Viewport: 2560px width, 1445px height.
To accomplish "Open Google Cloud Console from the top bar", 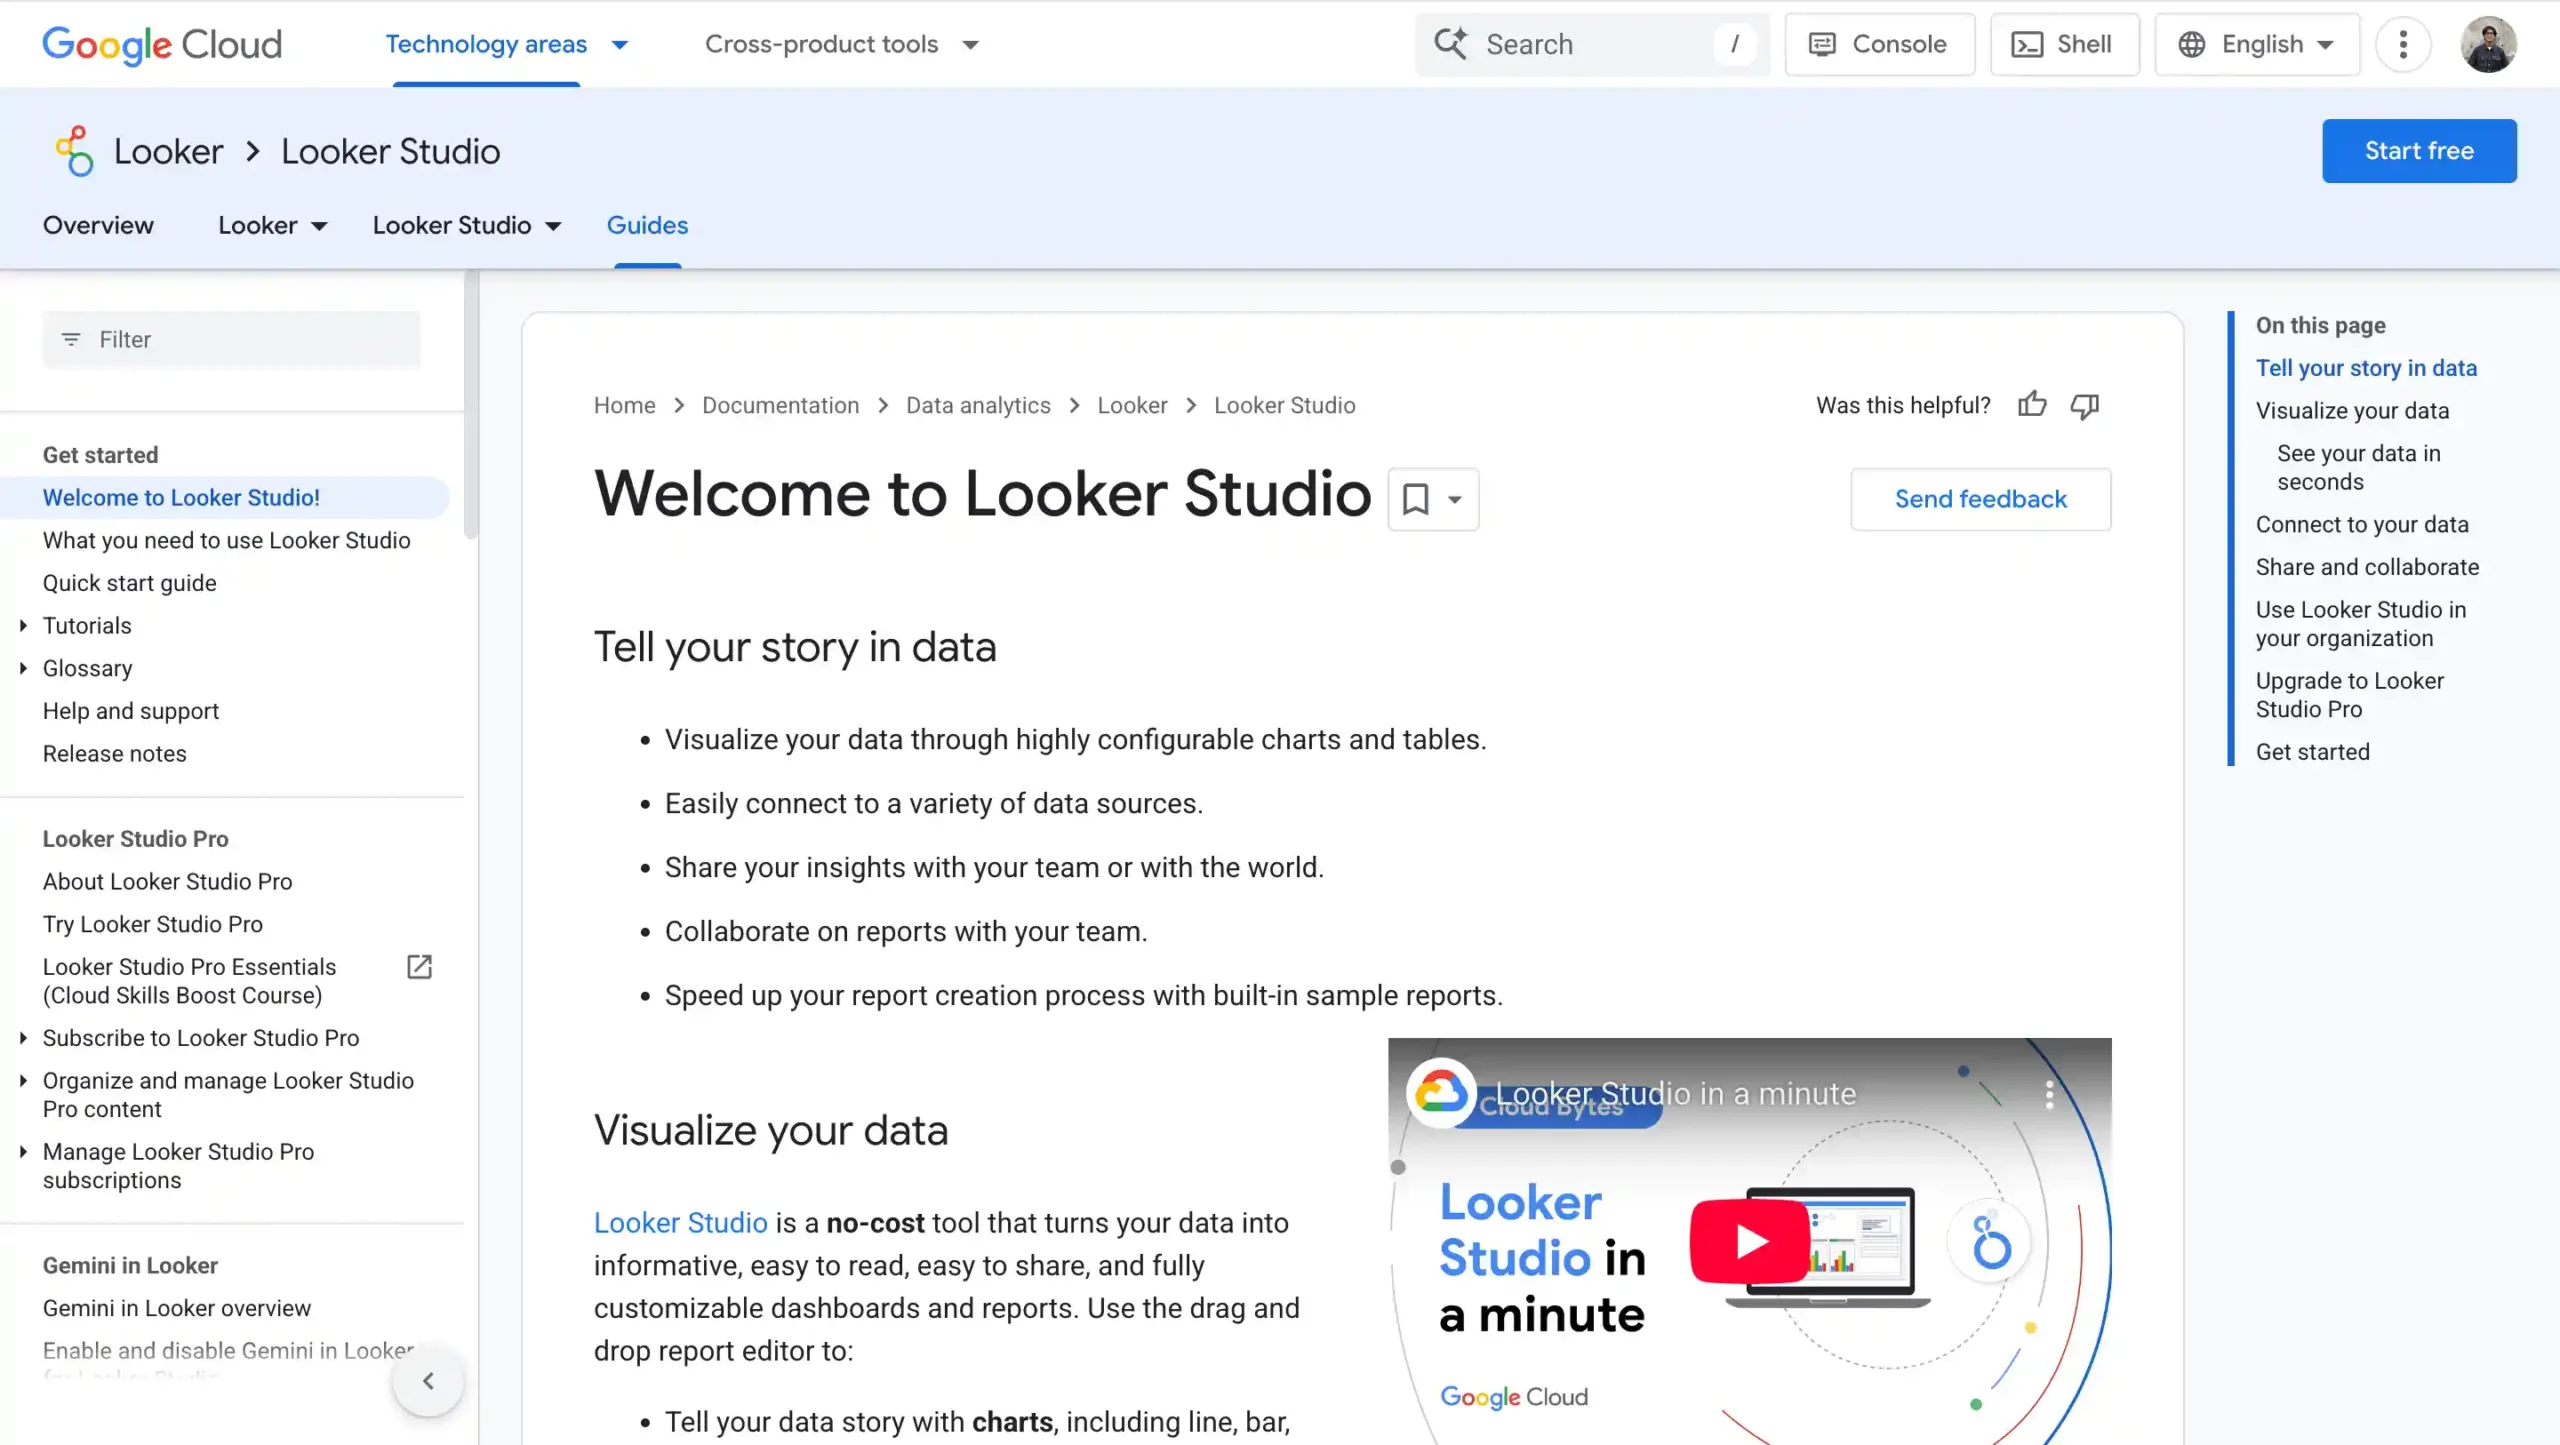I will click(x=1878, y=44).
